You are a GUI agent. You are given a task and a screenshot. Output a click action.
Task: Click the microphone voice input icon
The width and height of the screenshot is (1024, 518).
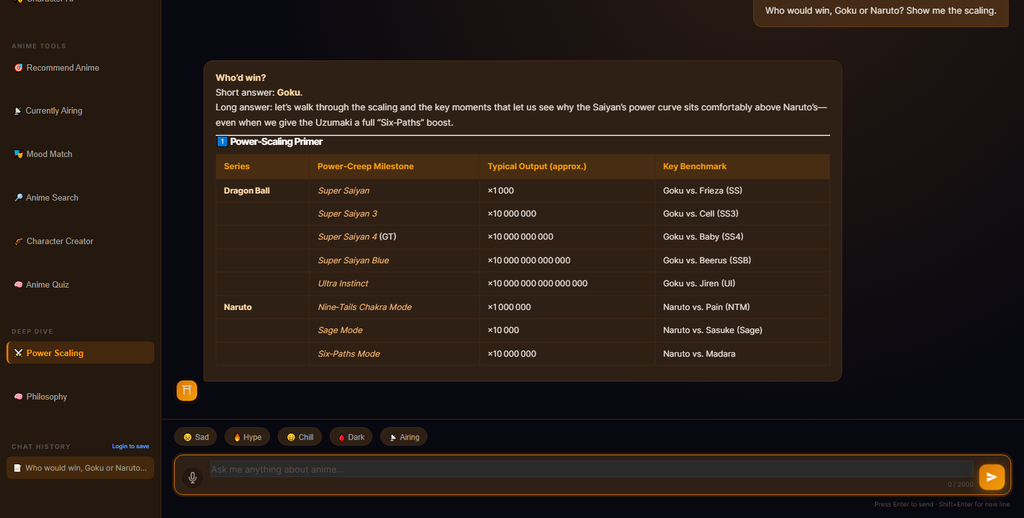pos(192,478)
